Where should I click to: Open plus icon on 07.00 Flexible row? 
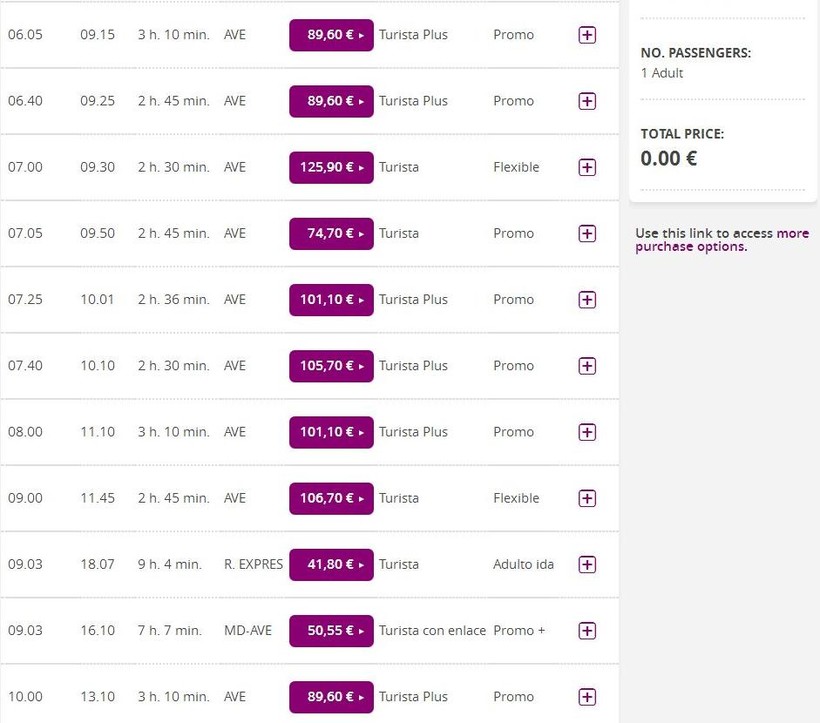click(587, 167)
